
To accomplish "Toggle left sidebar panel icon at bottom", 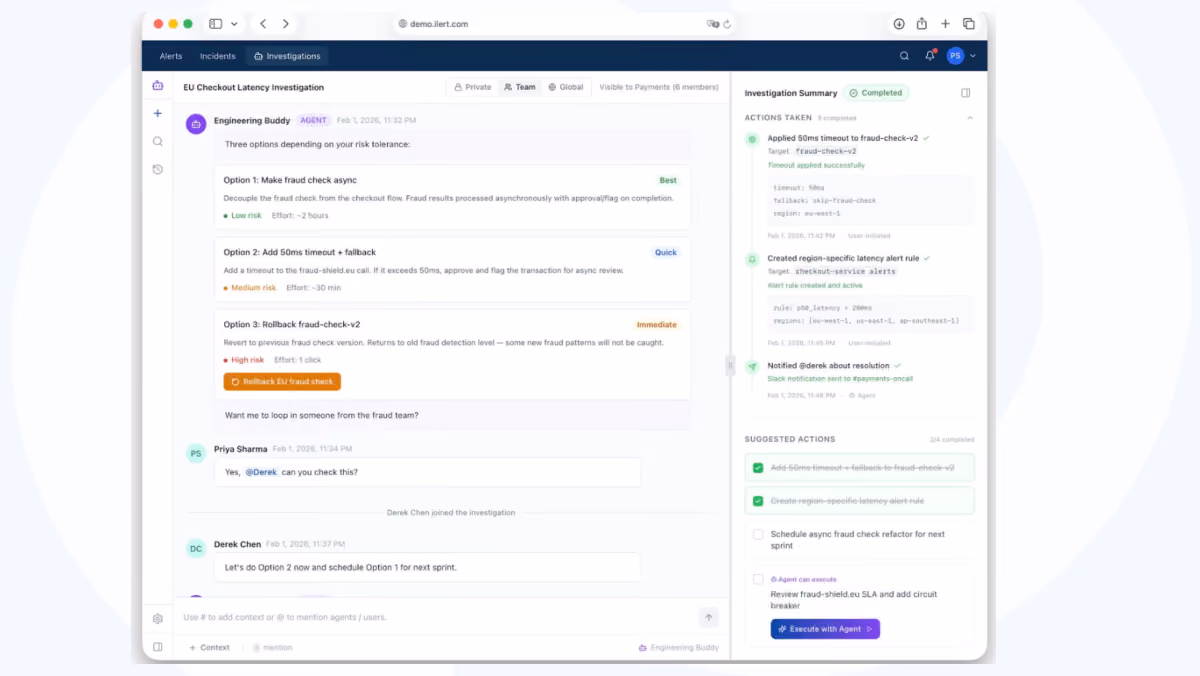I will [x=158, y=647].
